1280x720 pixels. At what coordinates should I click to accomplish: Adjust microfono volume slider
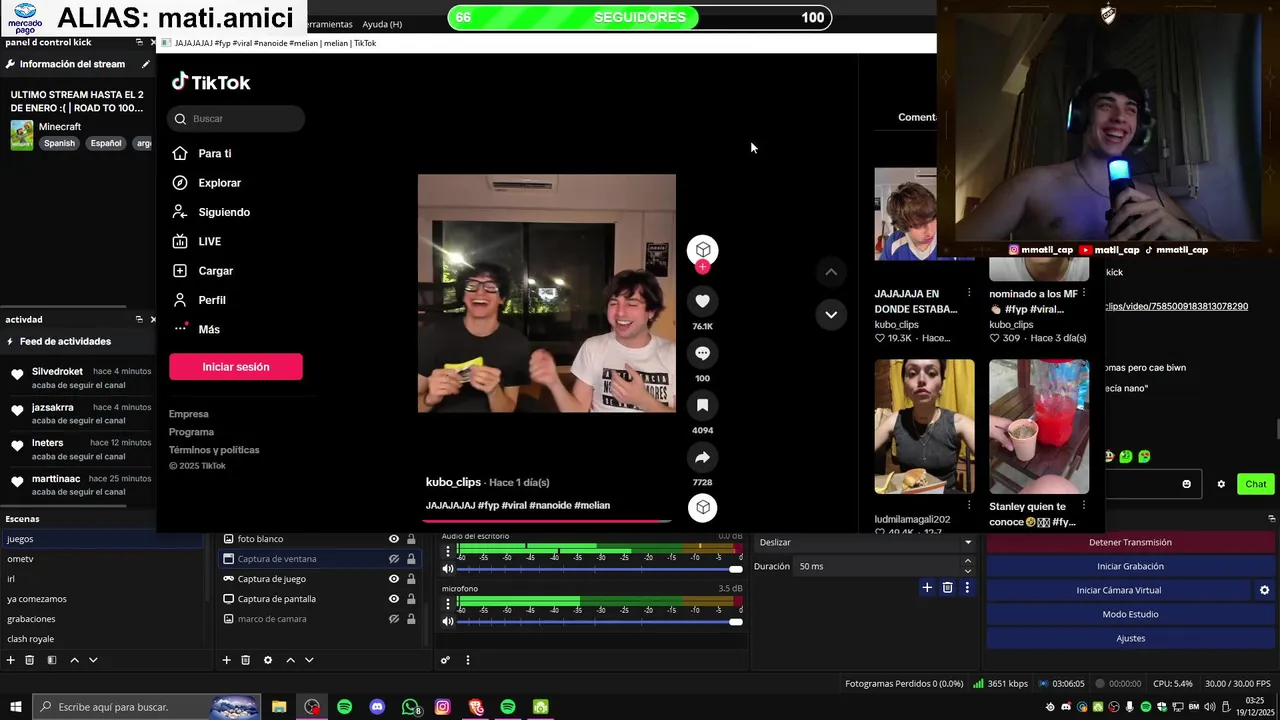tap(600, 621)
